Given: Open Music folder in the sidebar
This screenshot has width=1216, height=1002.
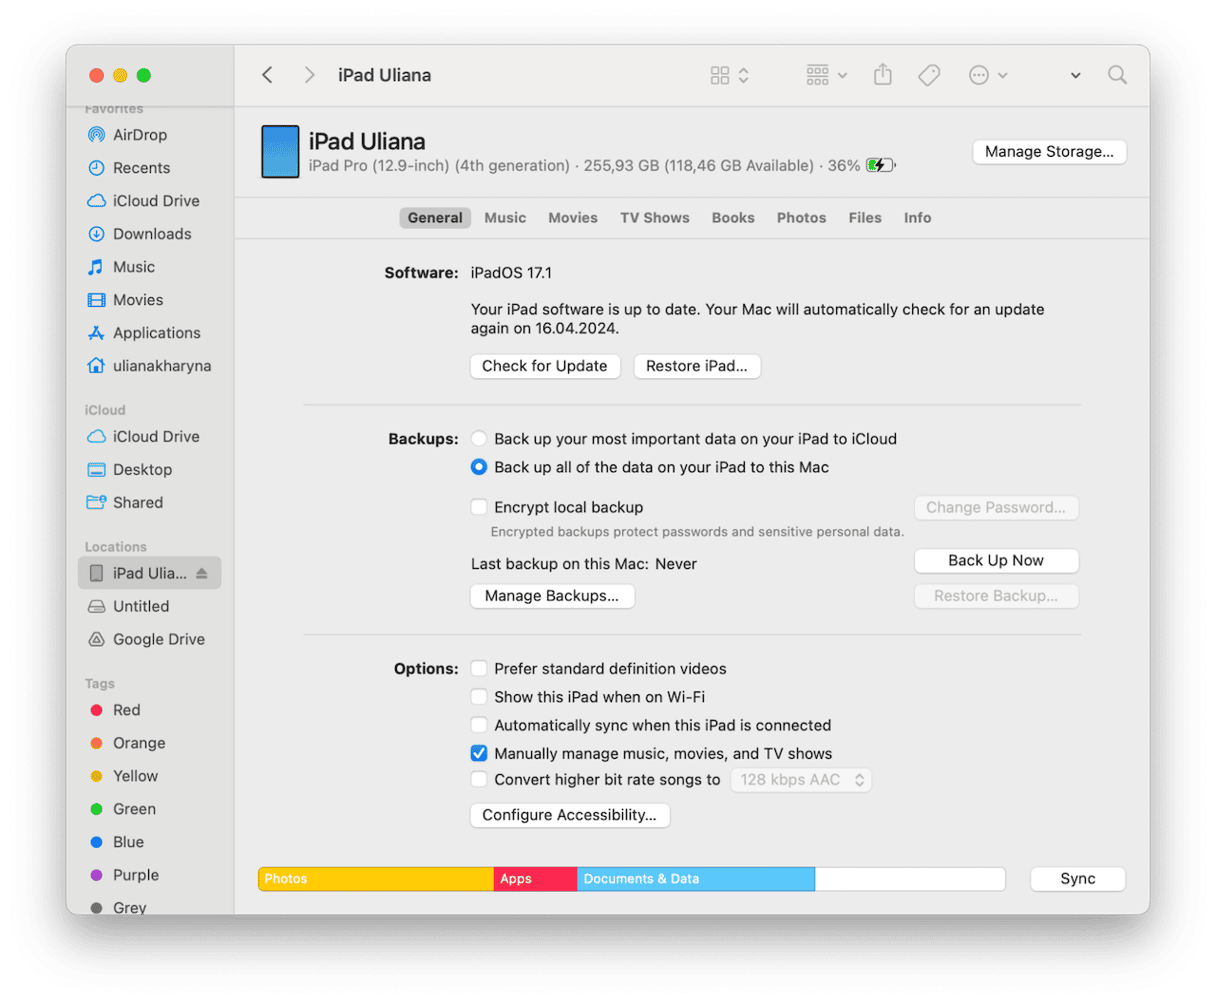Looking at the screenshot, I should (x=133, y=267).
